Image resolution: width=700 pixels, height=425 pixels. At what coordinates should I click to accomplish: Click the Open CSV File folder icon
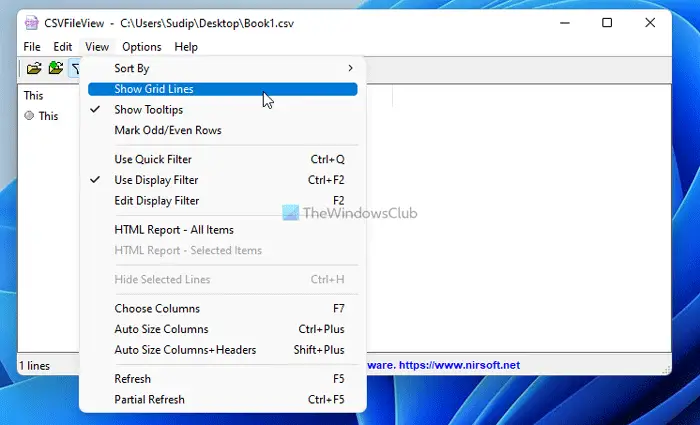(34, 68)
